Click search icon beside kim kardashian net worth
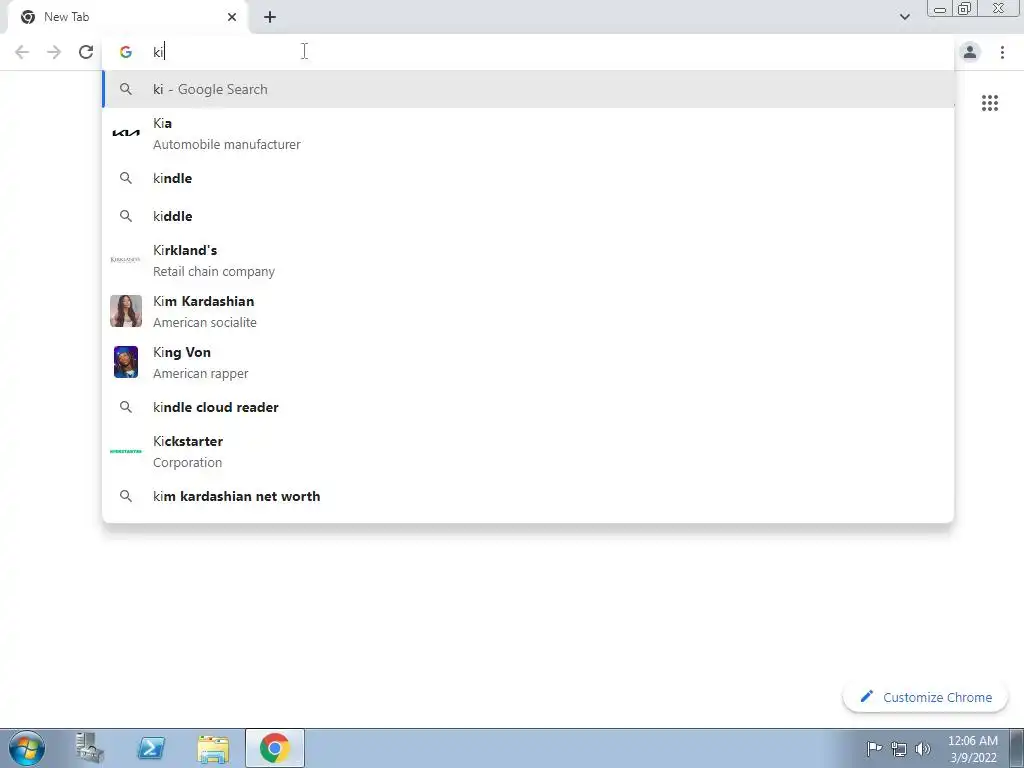 pos(125,496)
